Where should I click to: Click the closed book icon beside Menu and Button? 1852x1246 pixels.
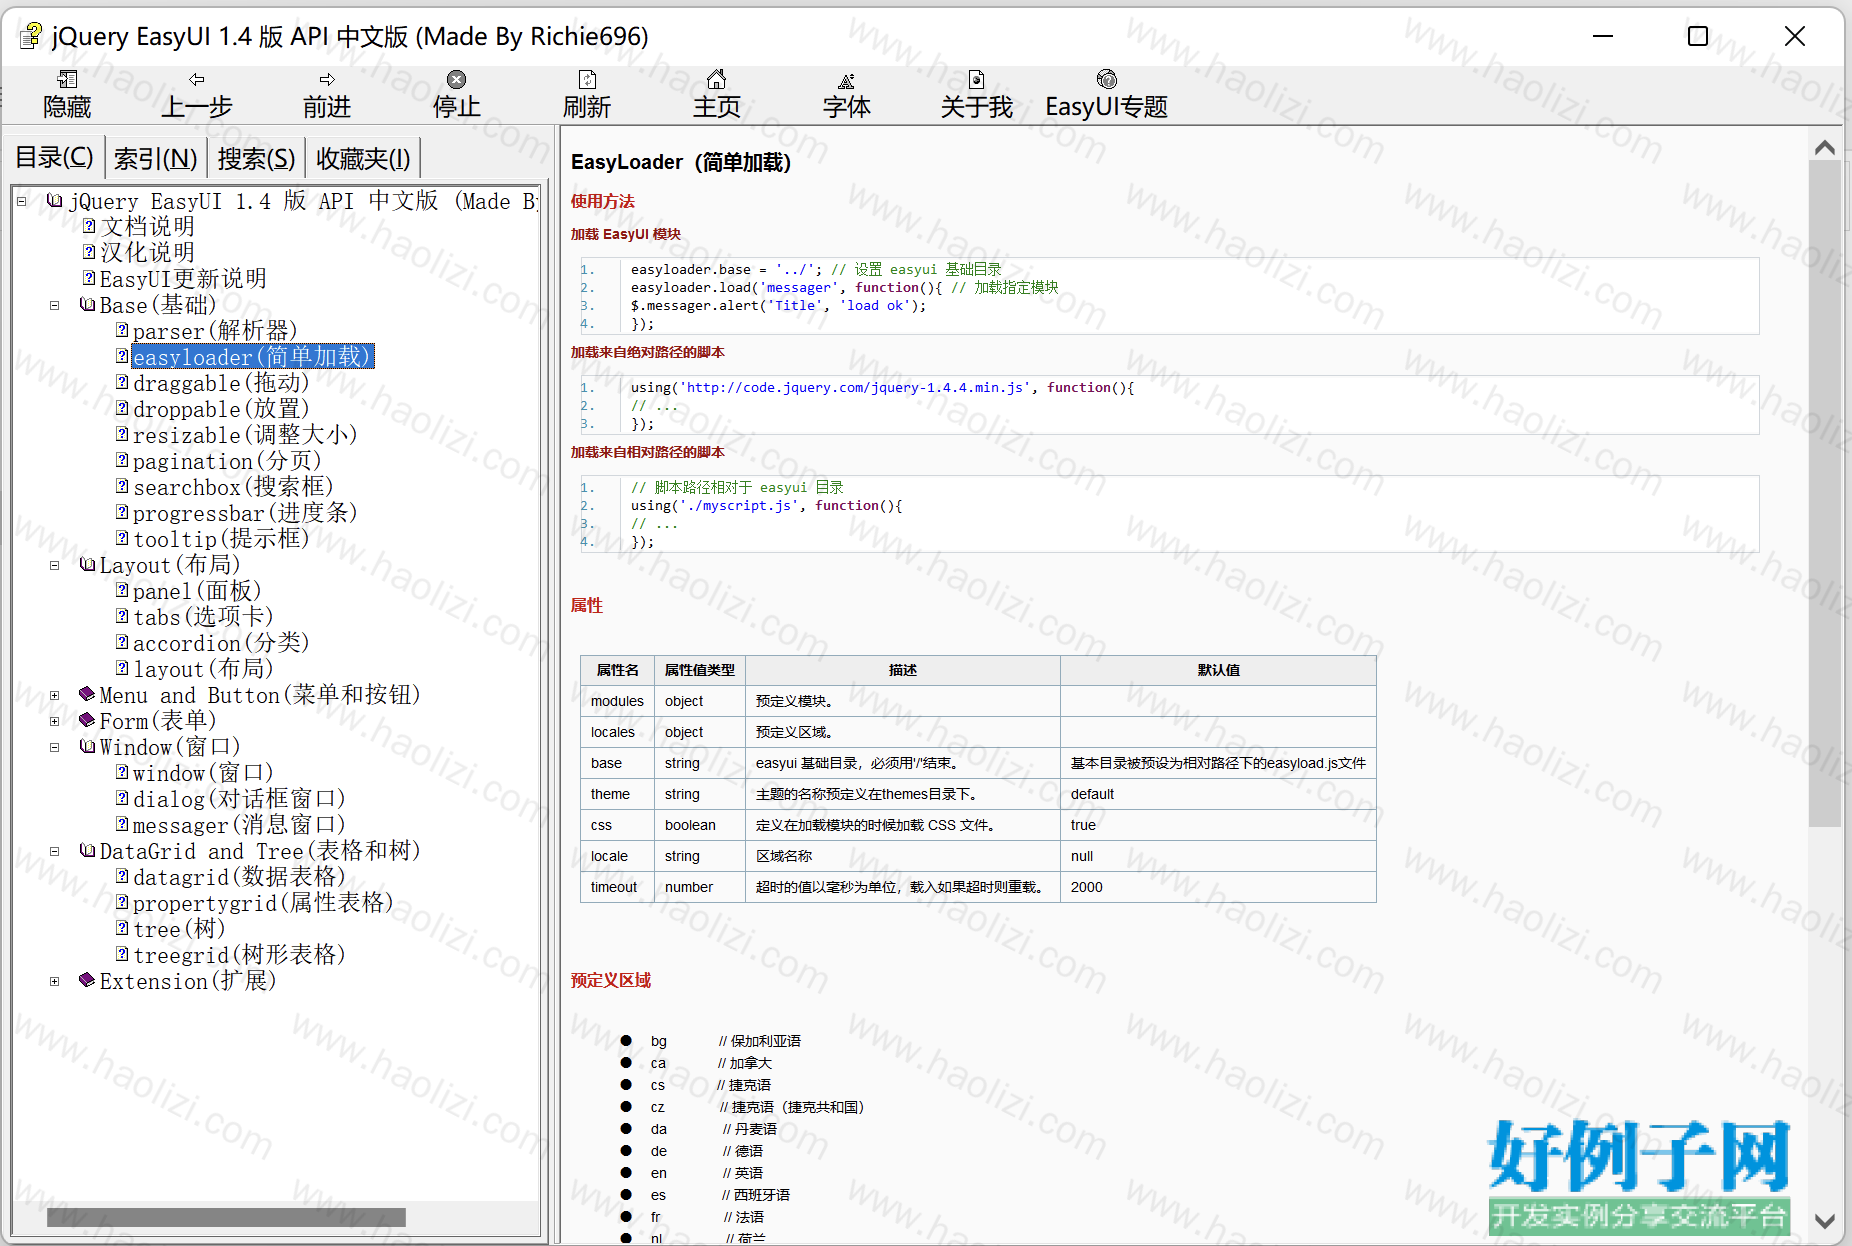click(x=88, y=695)
